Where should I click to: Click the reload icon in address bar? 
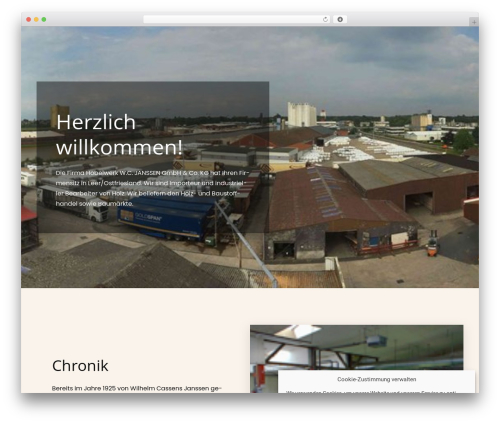pos(325,20)
